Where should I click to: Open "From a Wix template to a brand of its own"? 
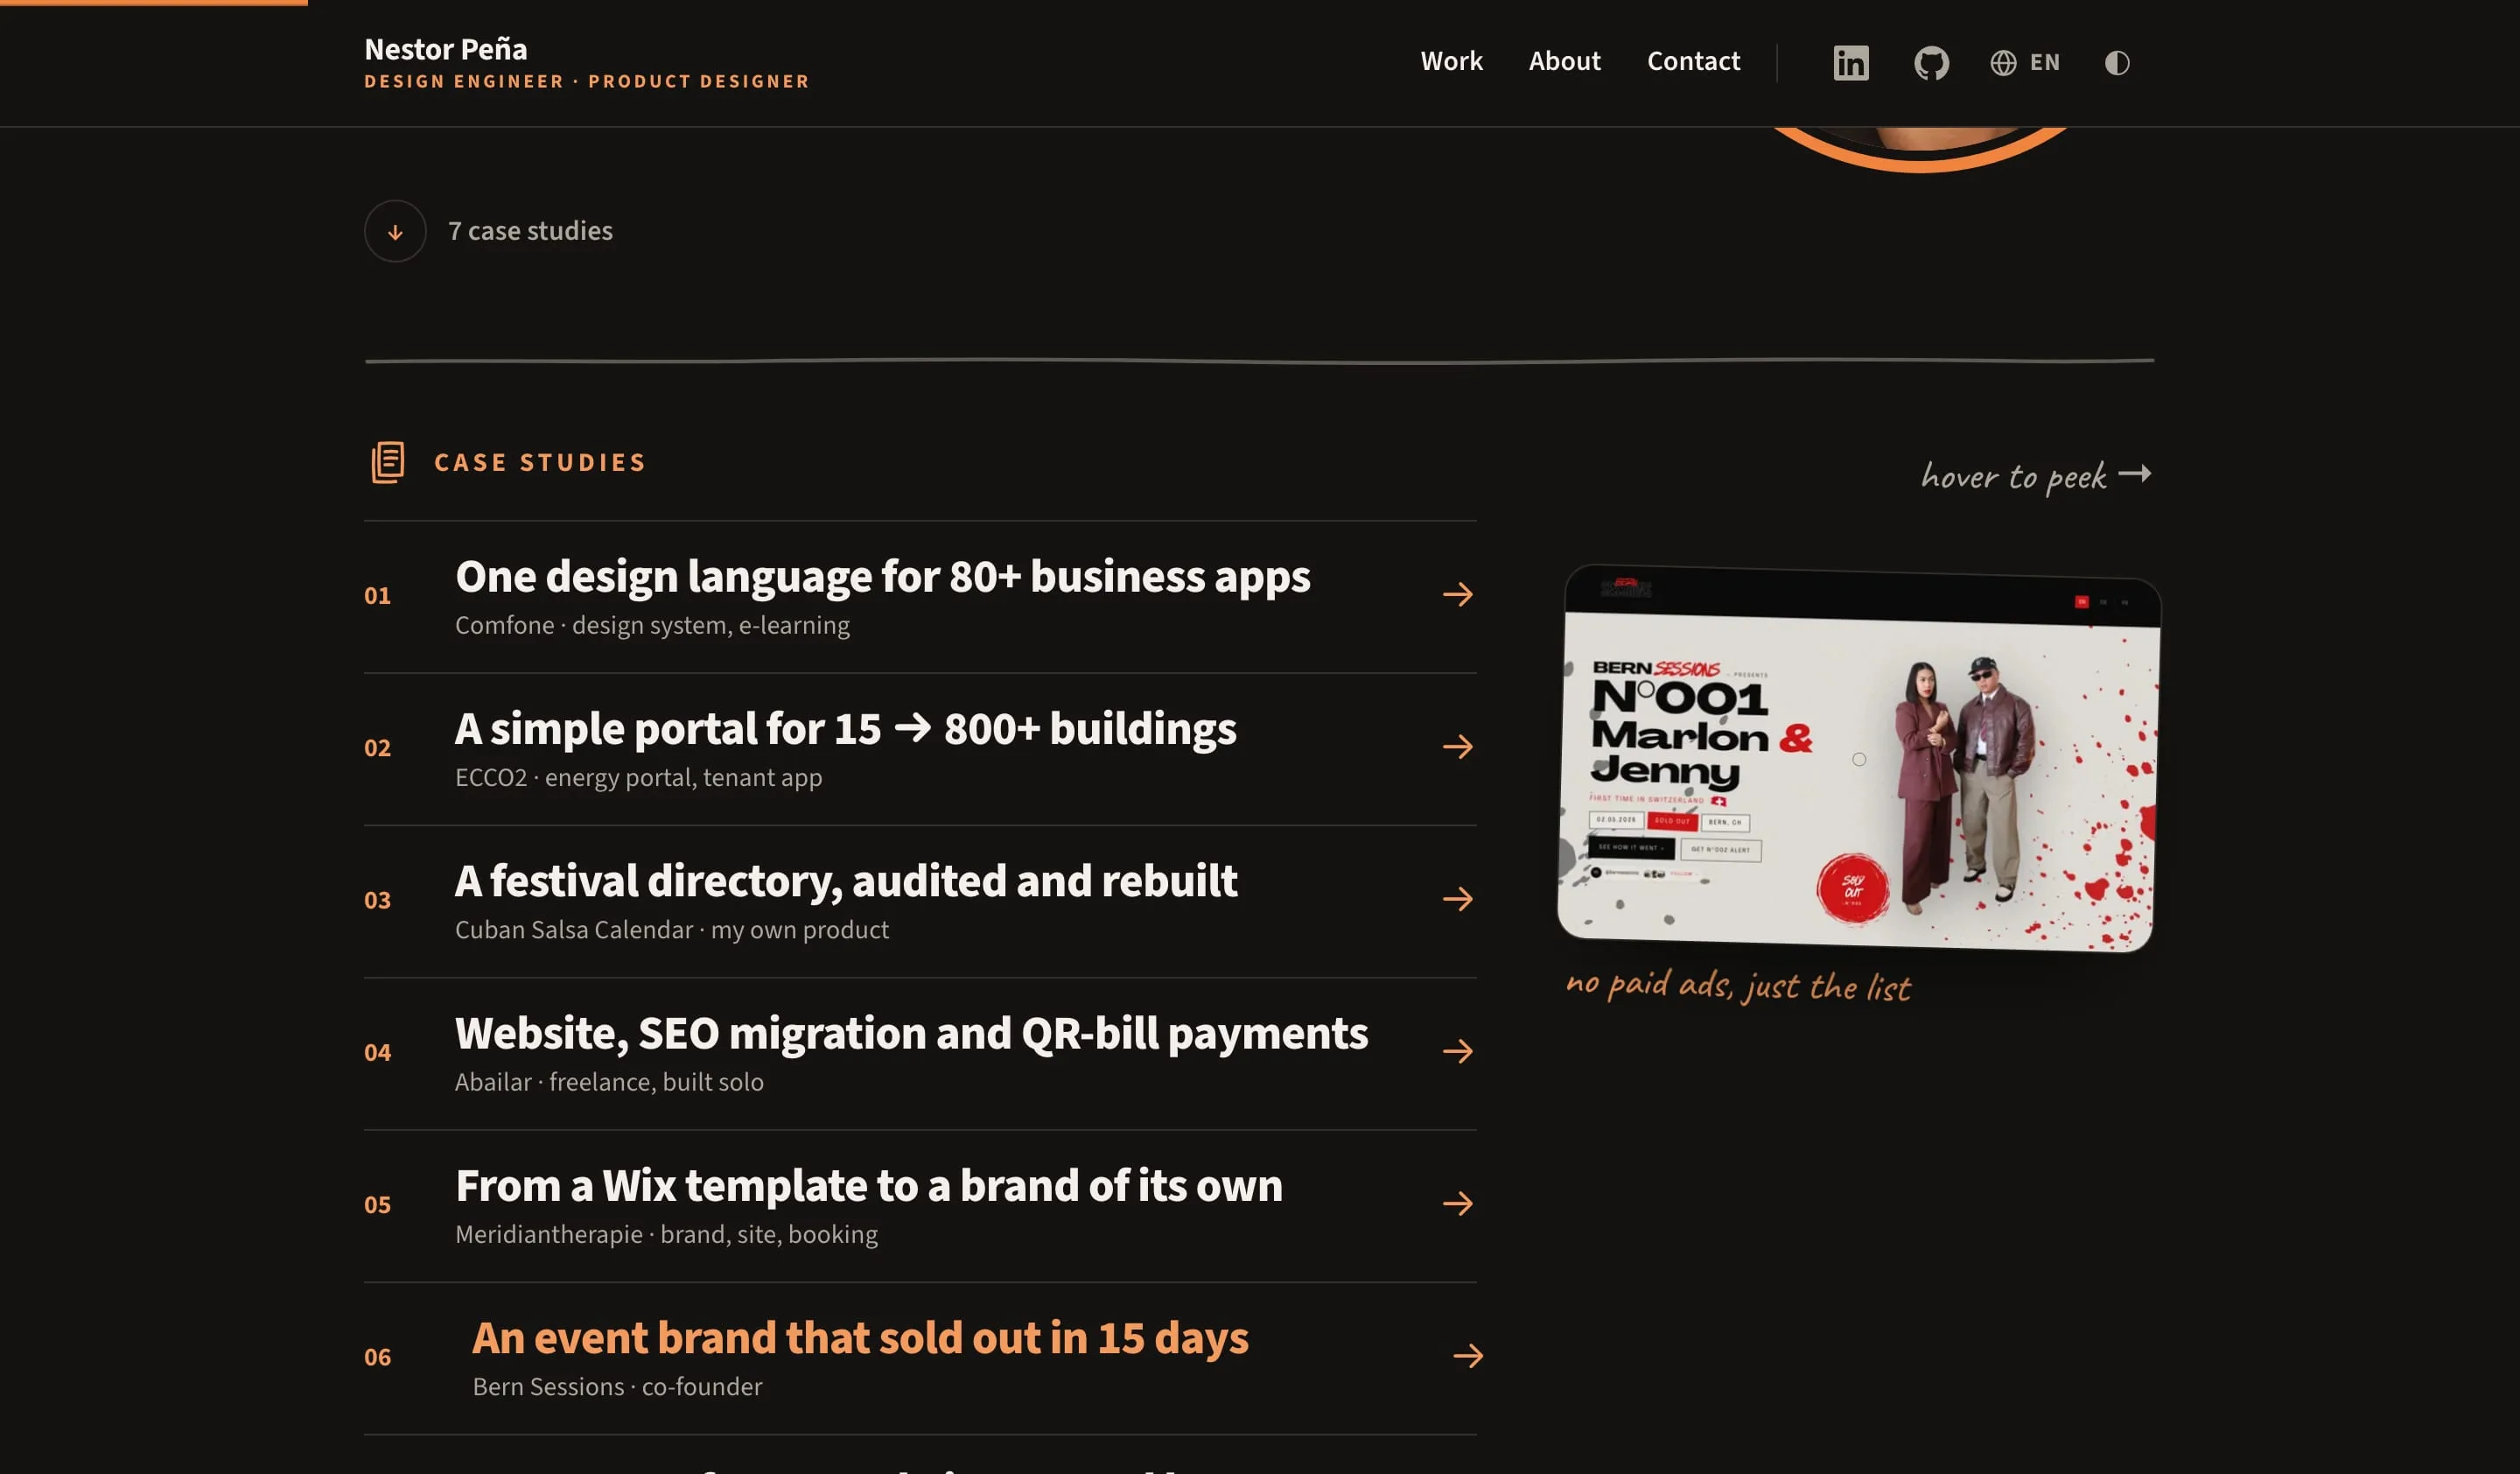click(868, 1185)
